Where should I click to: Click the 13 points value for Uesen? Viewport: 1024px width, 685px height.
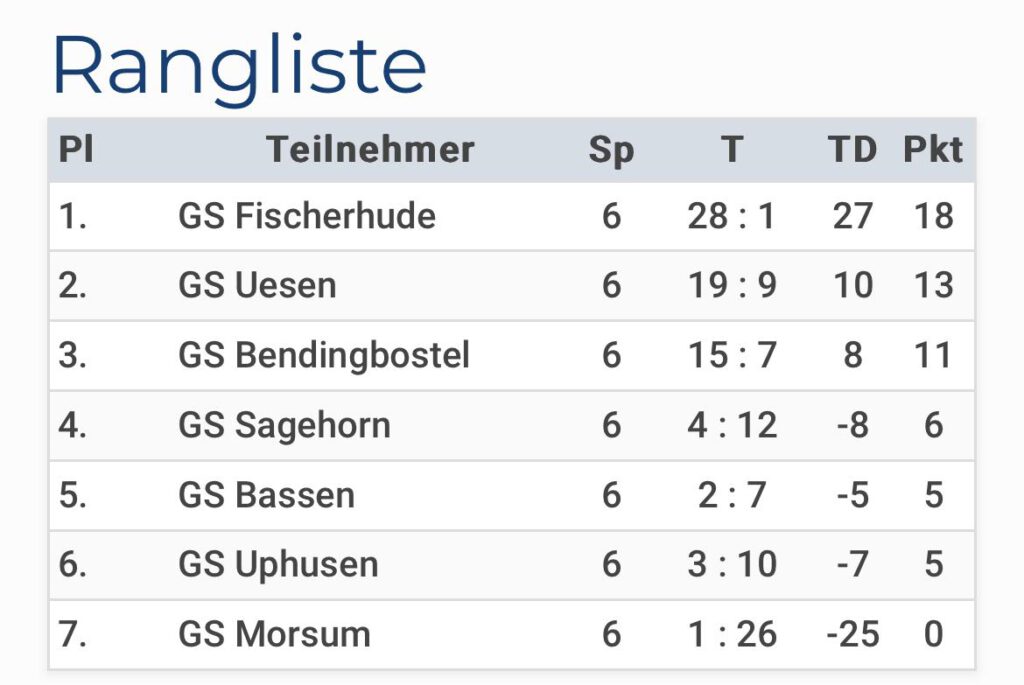[934, 285]
